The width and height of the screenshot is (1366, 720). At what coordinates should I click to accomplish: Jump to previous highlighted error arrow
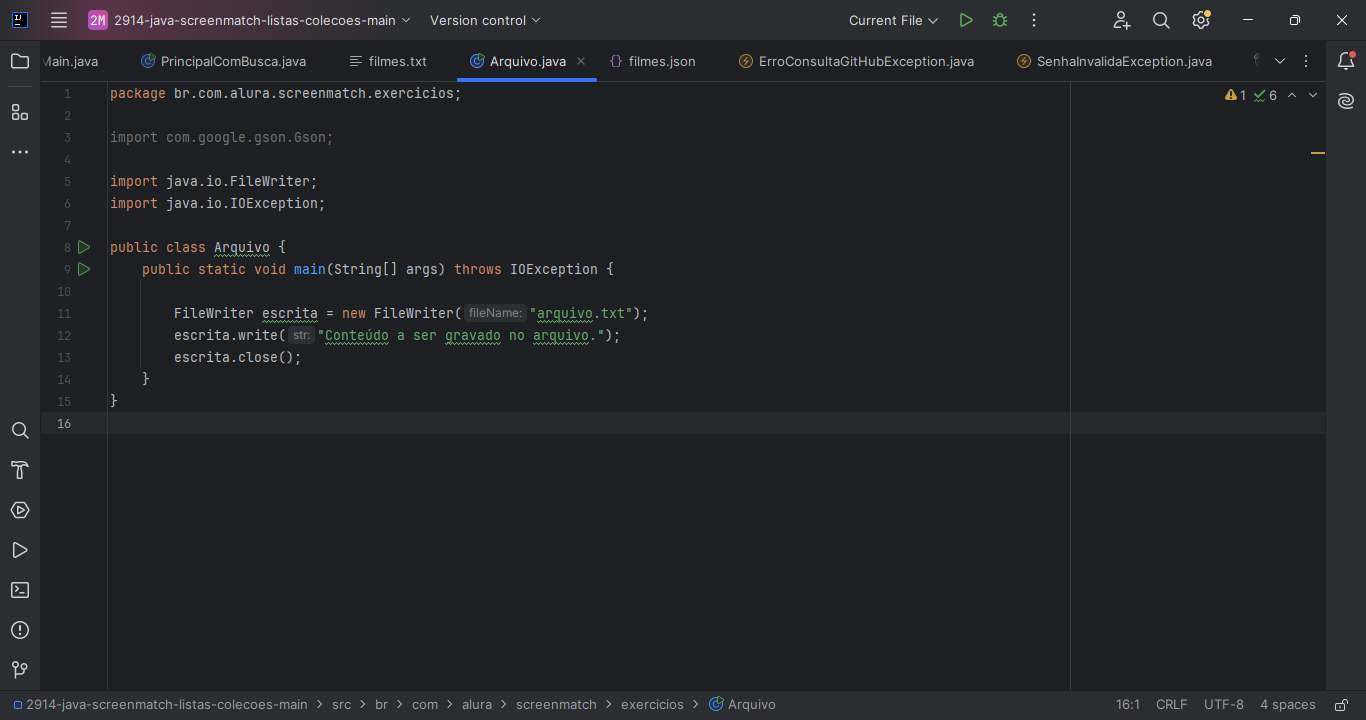1291,95
